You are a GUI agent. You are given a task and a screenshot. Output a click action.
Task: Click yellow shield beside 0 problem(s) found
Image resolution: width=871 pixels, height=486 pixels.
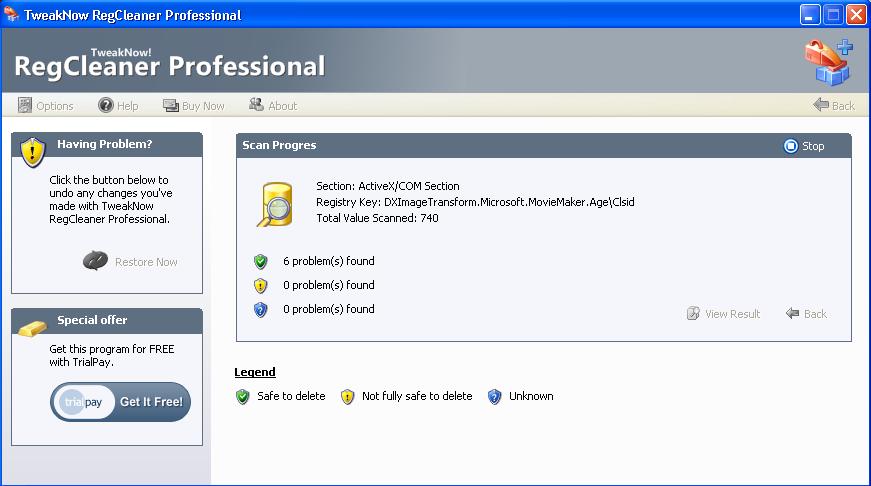pyautogui.click(x=261, y=285)
